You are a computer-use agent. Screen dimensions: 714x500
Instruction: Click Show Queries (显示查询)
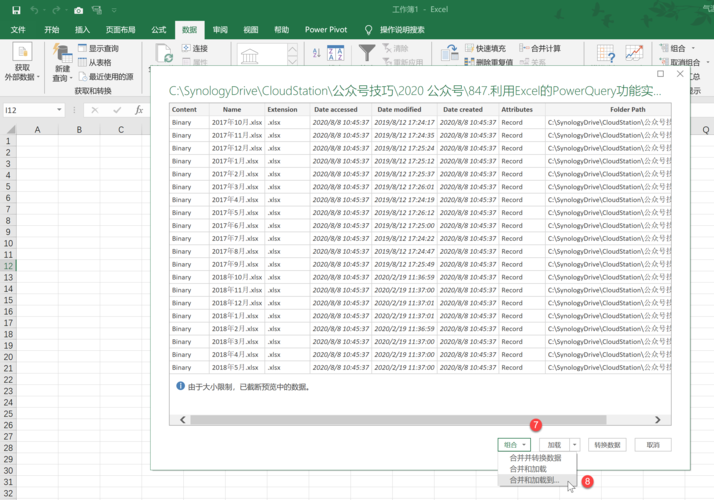tap(98, 48)
